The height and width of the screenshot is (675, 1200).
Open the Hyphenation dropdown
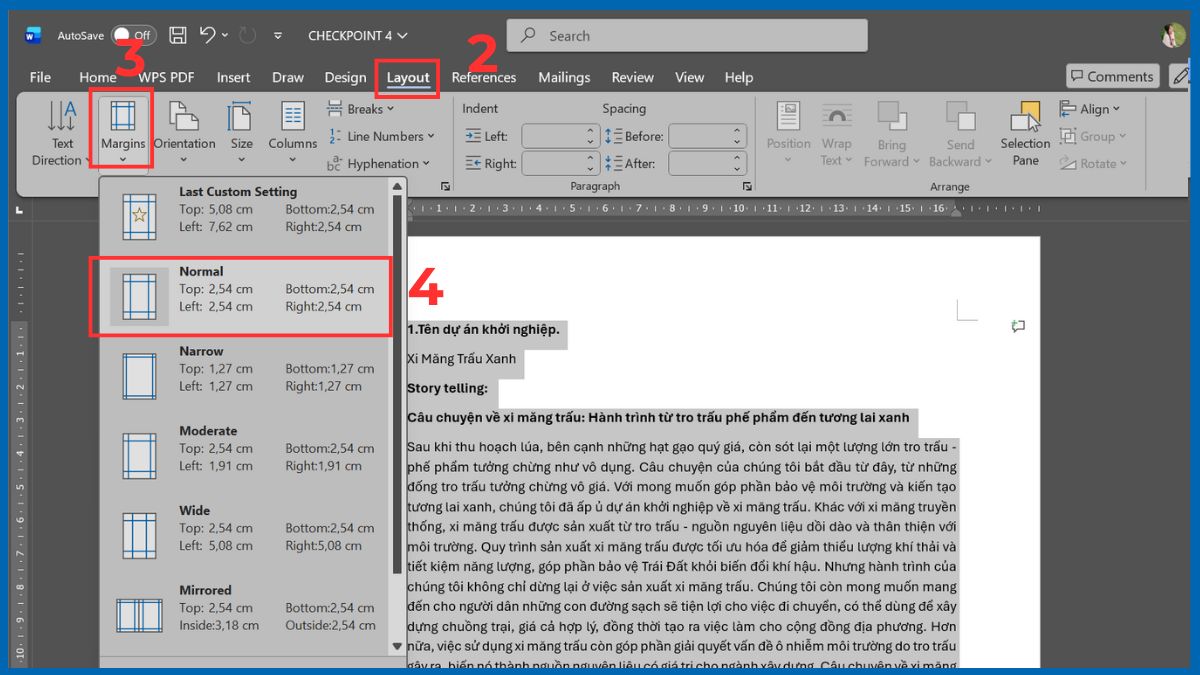tap(381, 163)
